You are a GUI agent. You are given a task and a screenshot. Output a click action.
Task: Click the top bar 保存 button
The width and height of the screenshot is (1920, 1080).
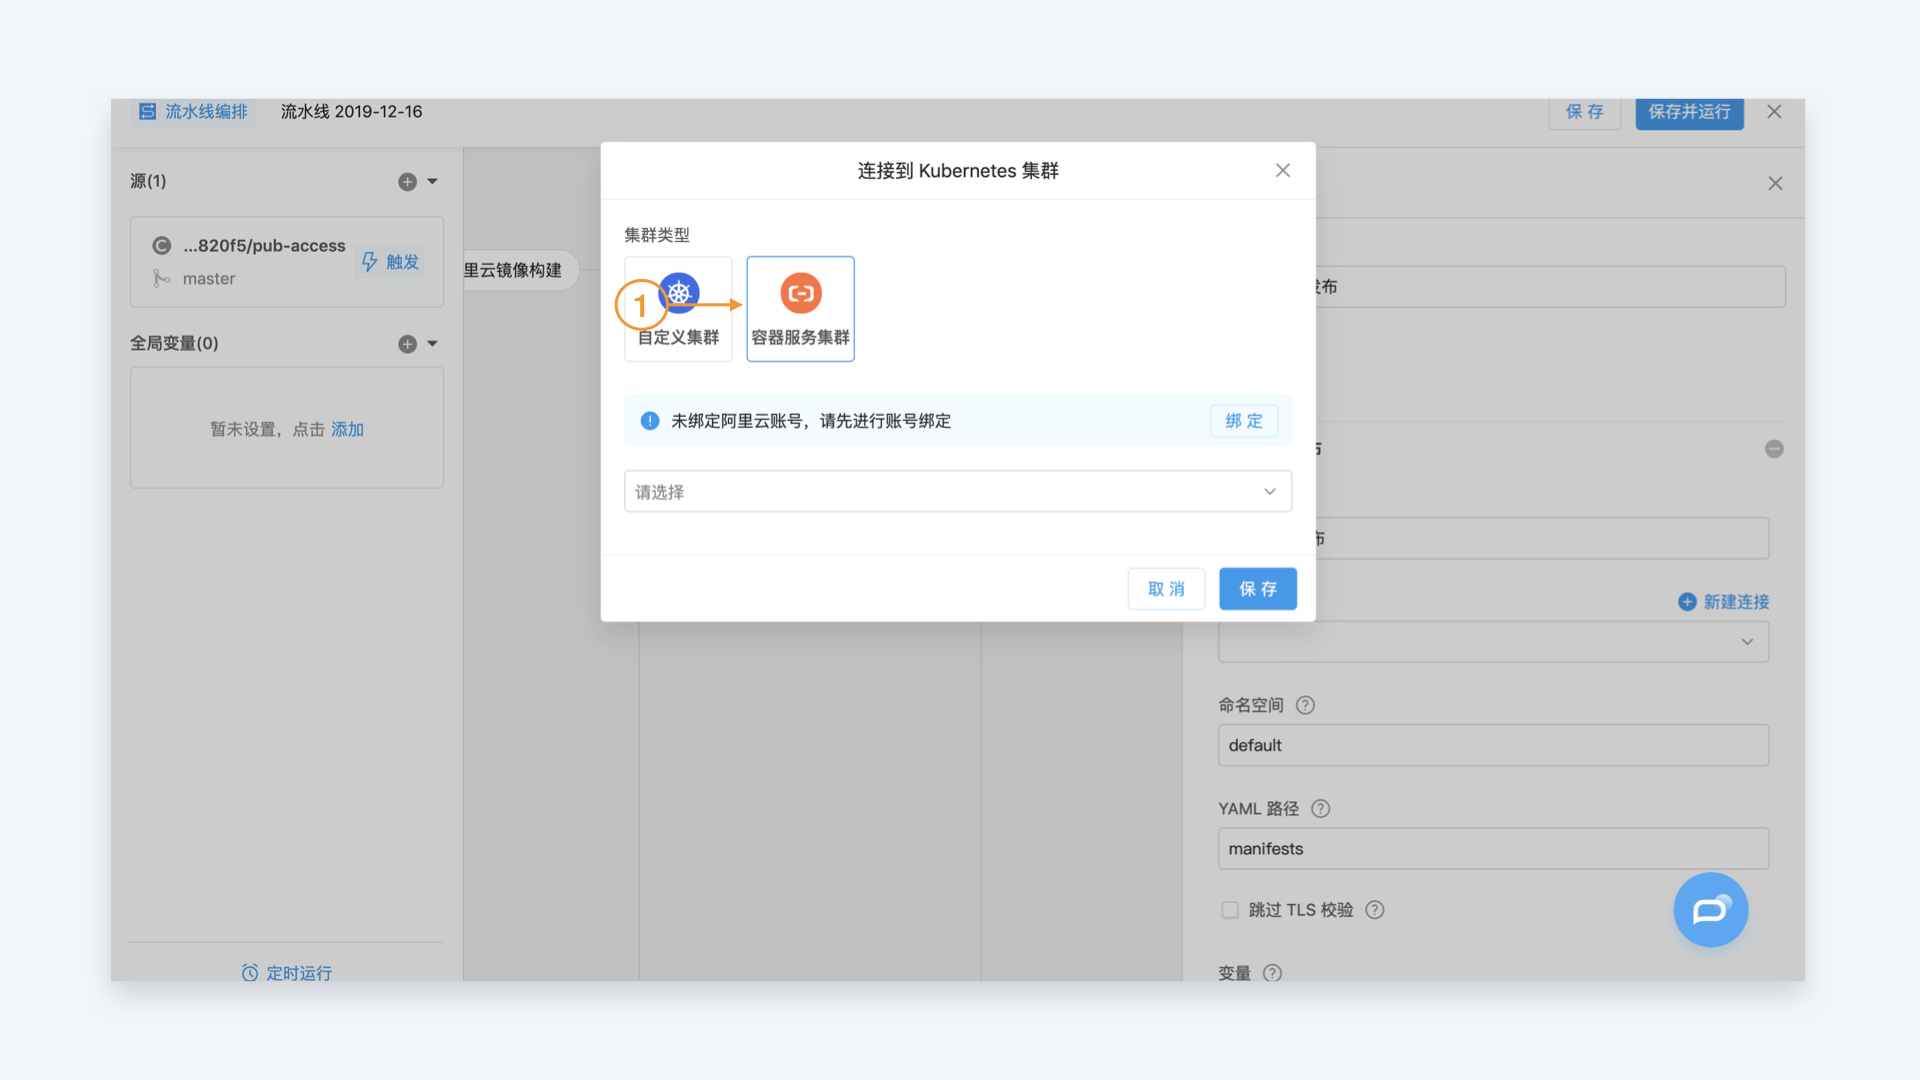[x=1585, y=112]
